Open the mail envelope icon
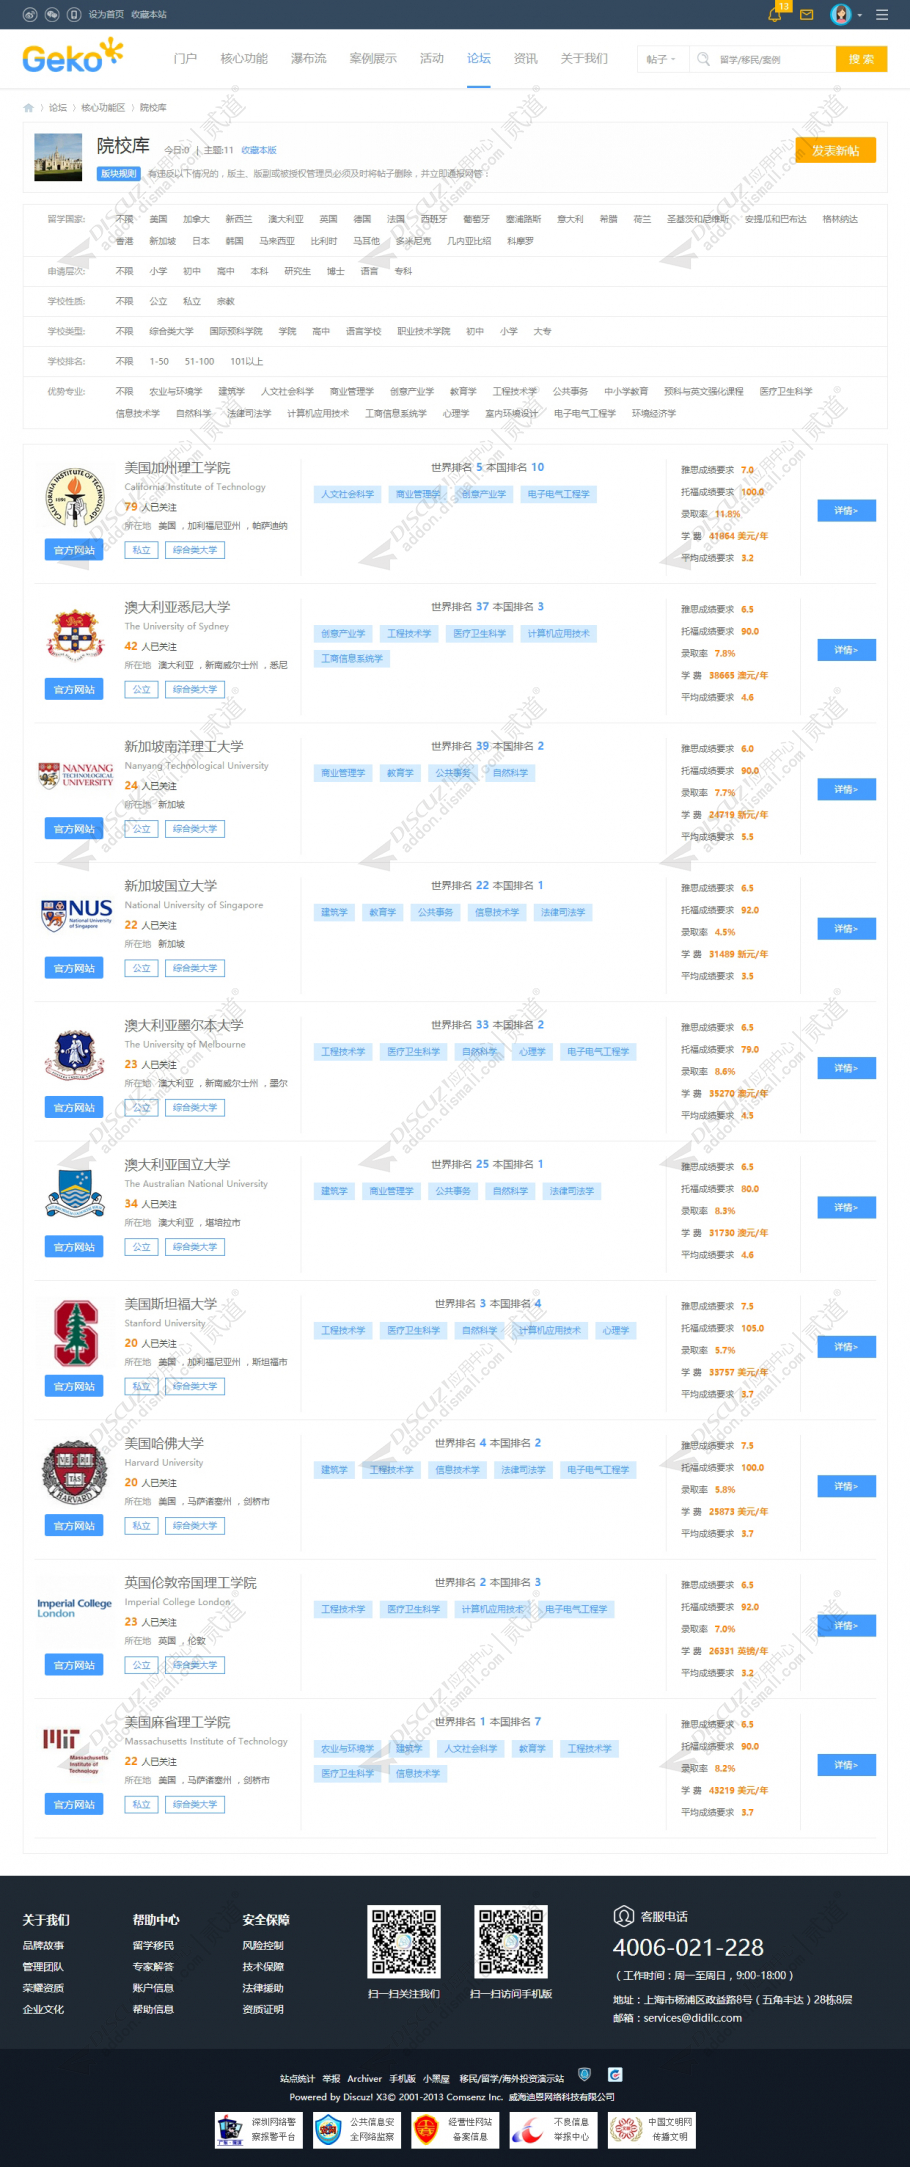This screenshot has width=910, height=2167. tap(807, 14)
